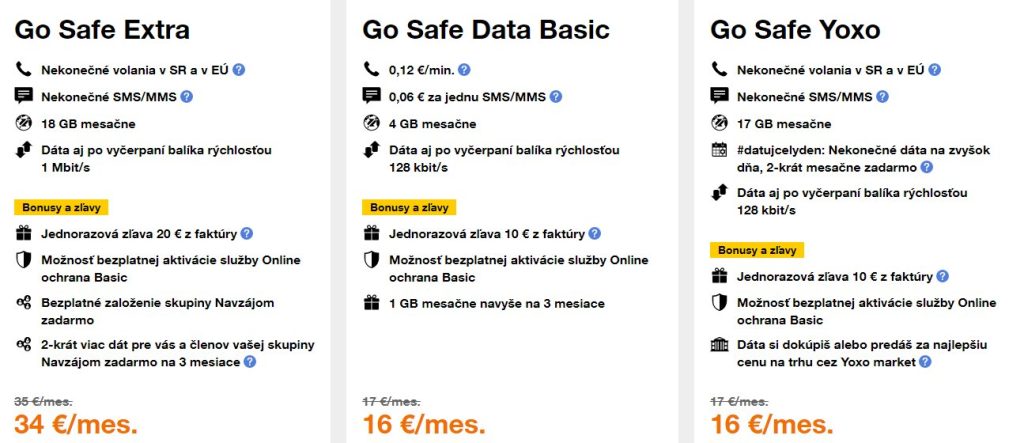Show info for 2-krát viac dát Navzájom bonus
Image resolution: width=1024 pixels, height=443 pixels.
click(249, 362)
